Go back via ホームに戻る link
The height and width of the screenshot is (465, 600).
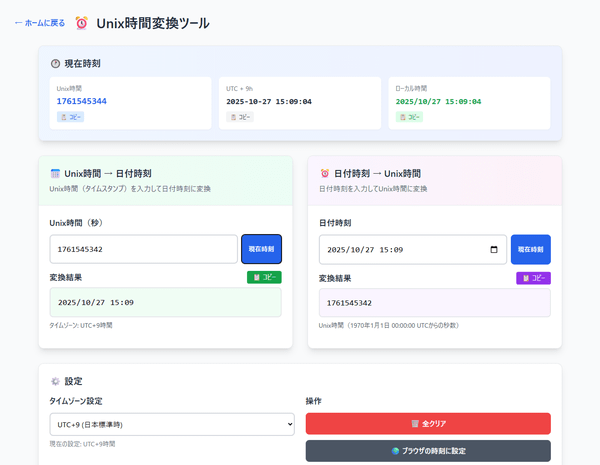(40, 23)
